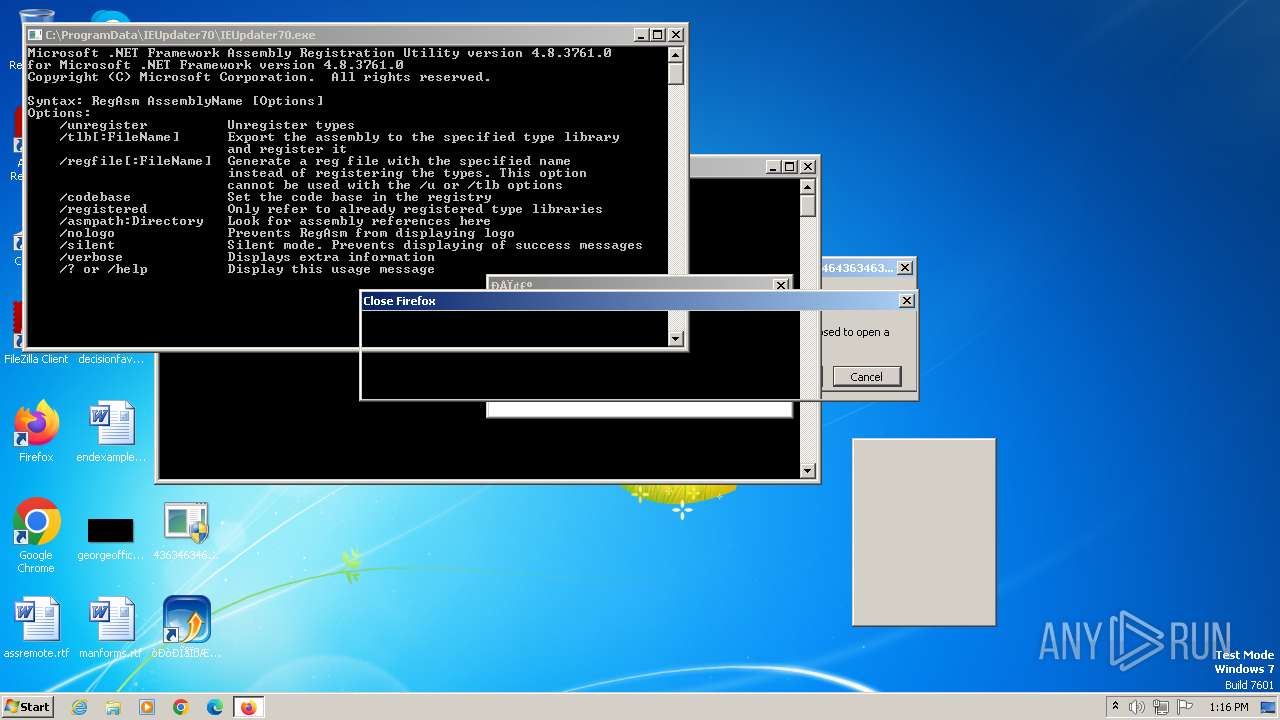Open the assremote.rtf document icon

[36, 626]
